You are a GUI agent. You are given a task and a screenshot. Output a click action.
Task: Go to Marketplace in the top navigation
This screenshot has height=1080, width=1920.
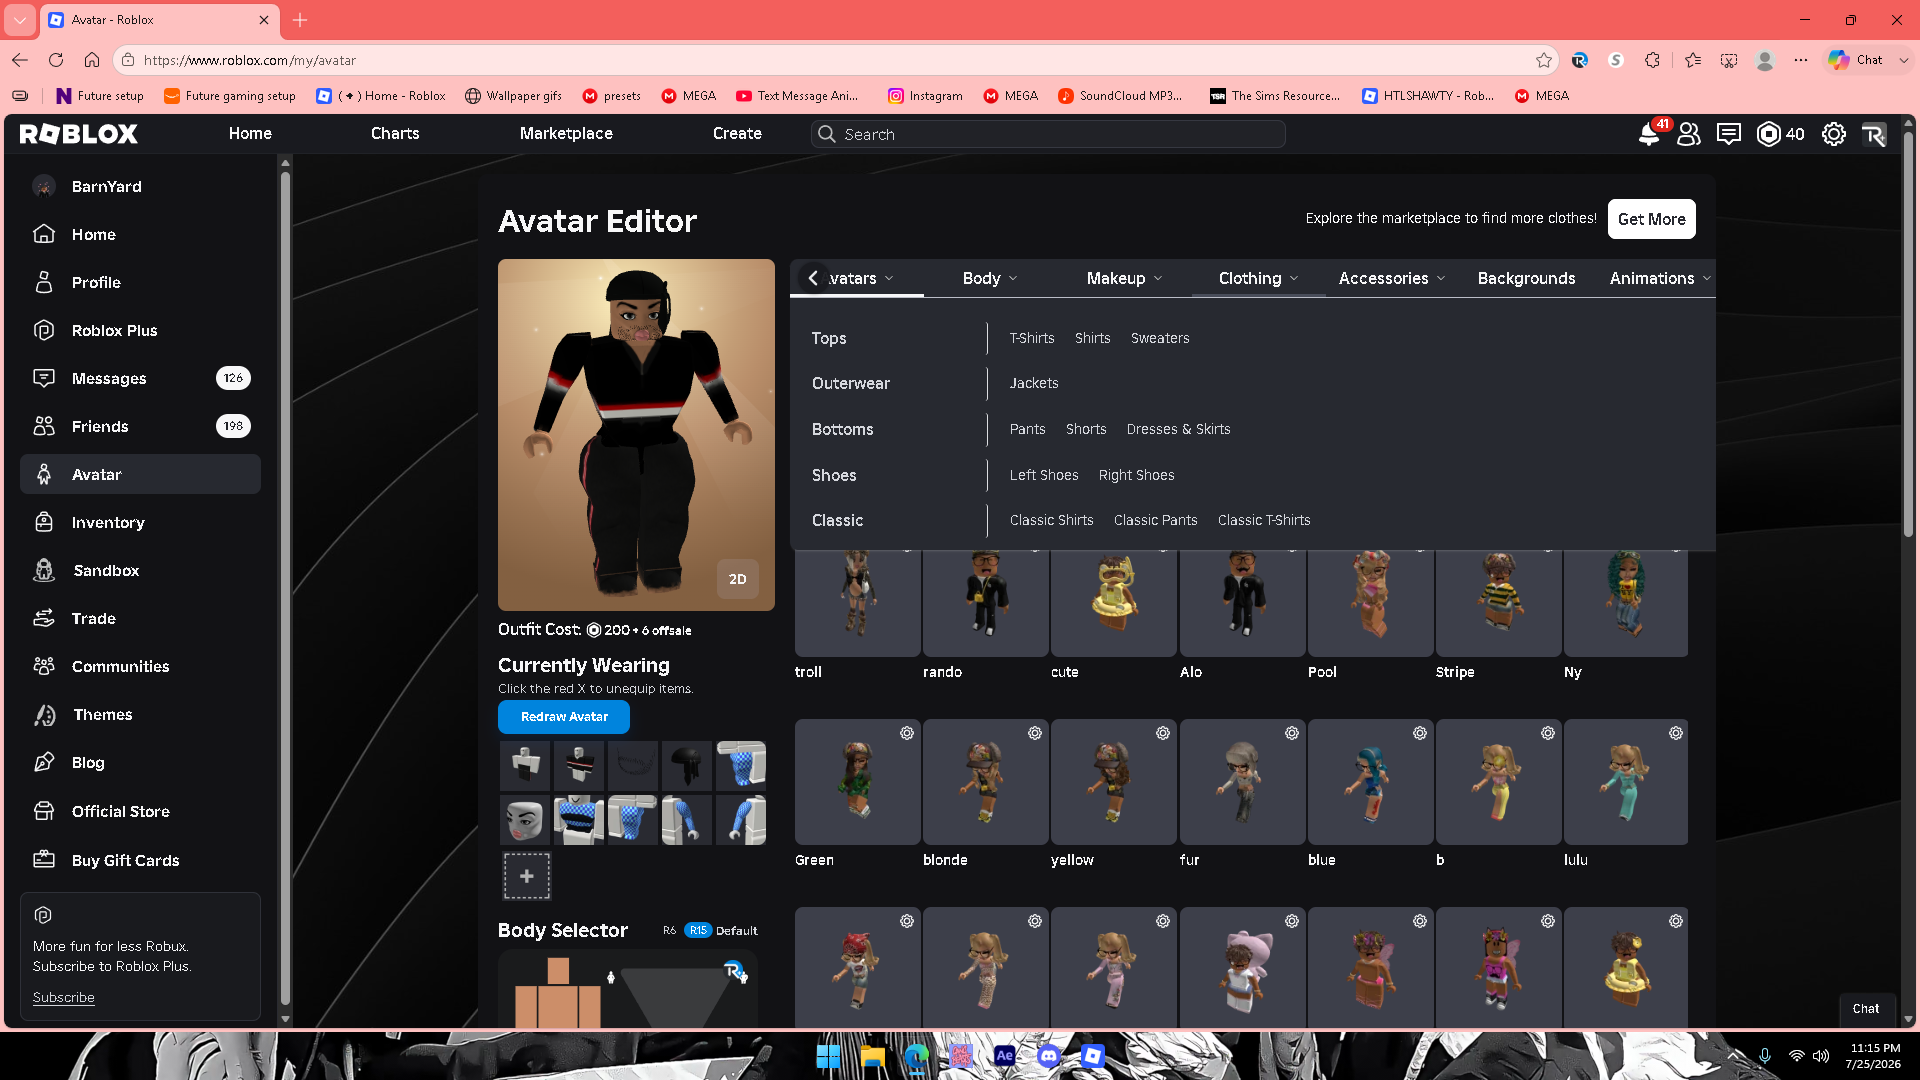566,134
